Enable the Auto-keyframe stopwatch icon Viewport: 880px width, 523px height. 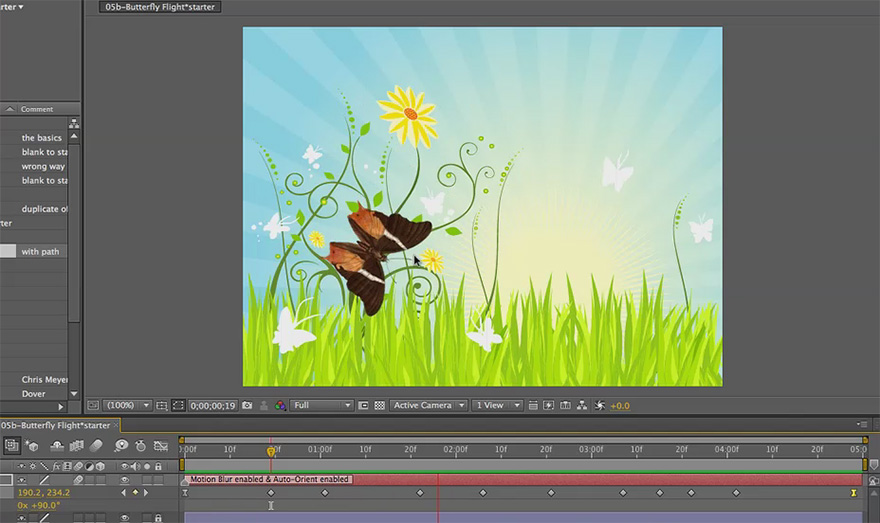click(140, 446)
